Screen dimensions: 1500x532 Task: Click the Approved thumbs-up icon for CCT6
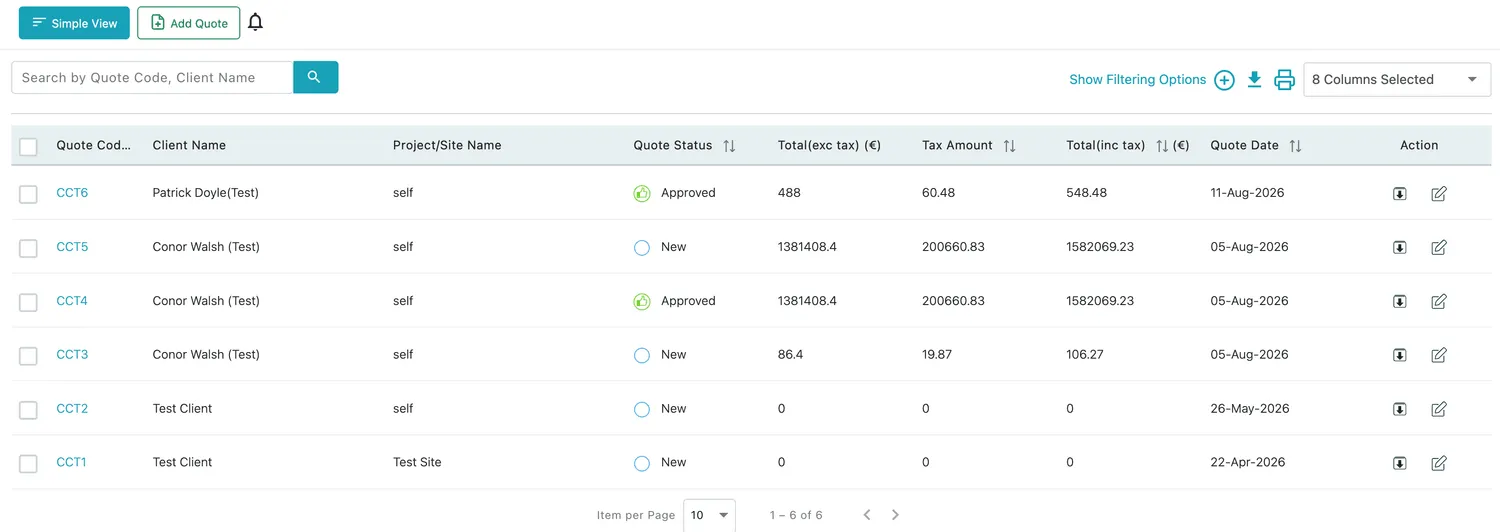642,193
